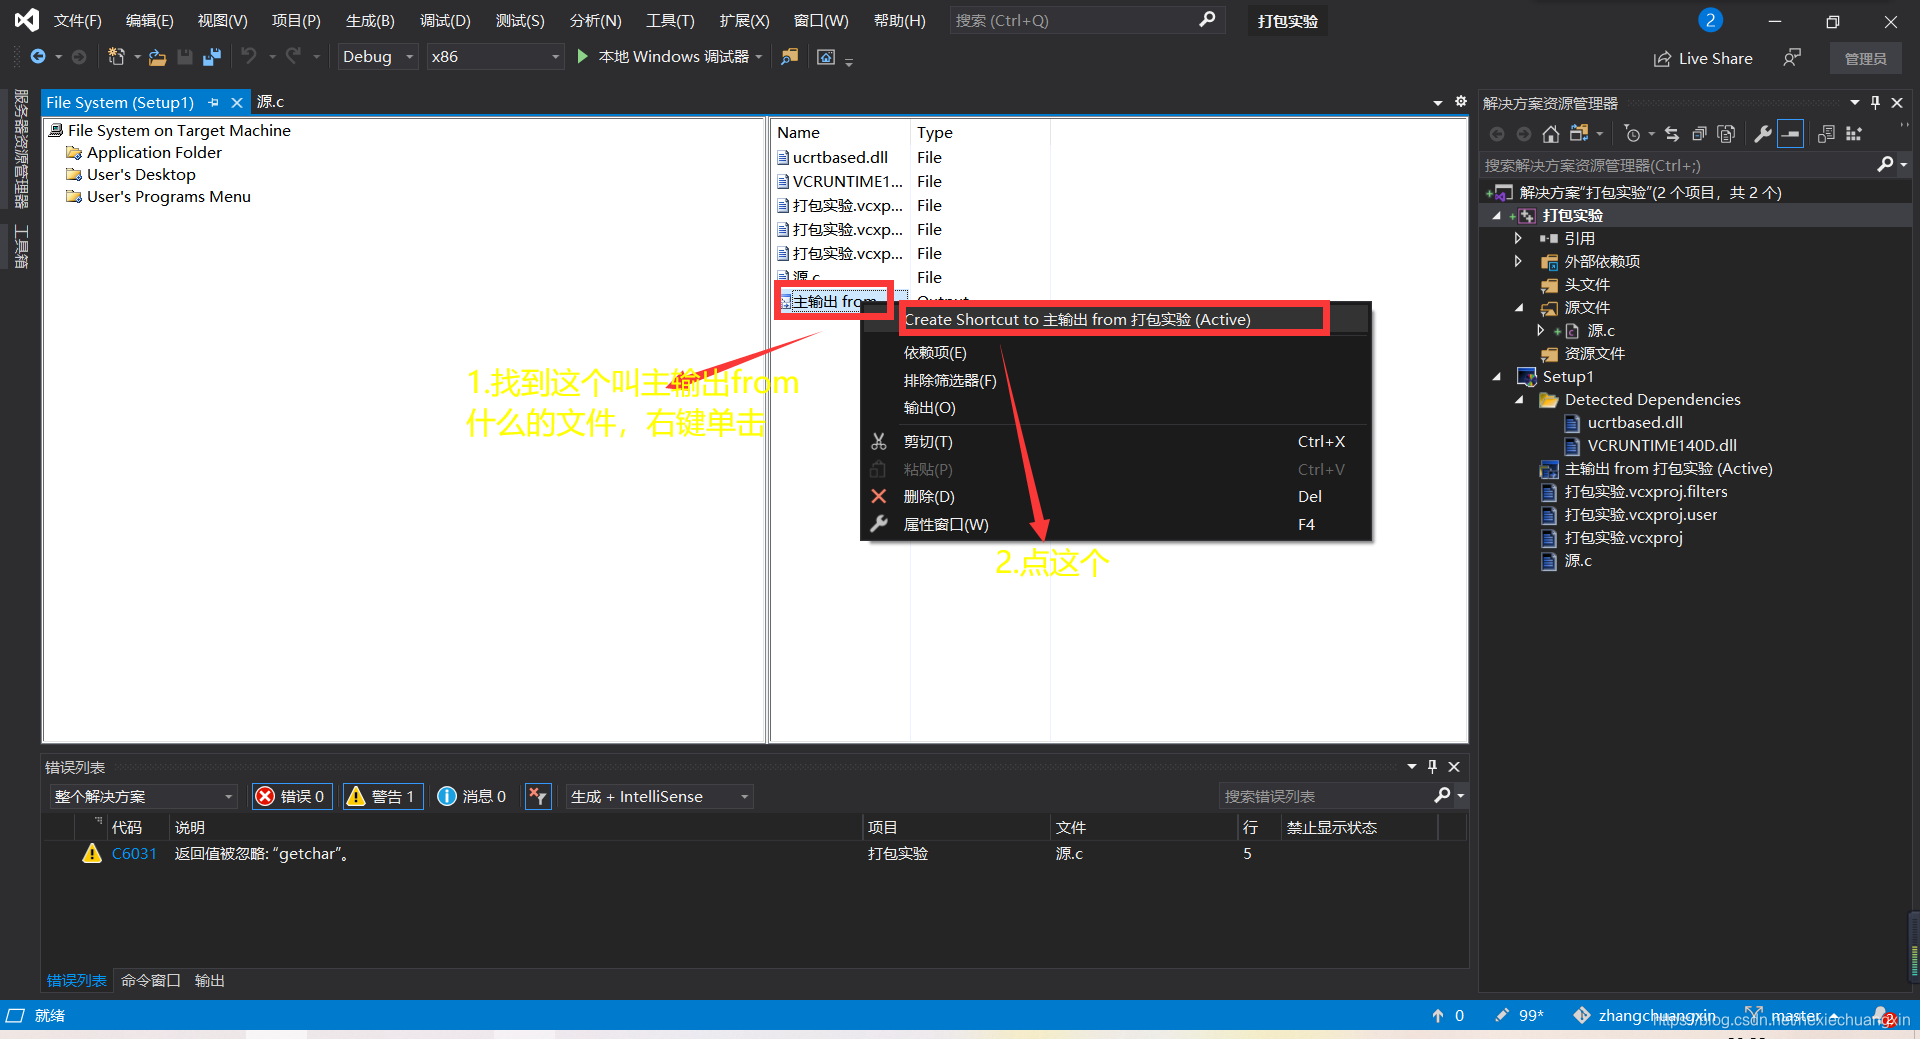Click the clear filter icon in error list
The height and width of the screenshot is (1039, 1920).
click(x=538, y=796)
